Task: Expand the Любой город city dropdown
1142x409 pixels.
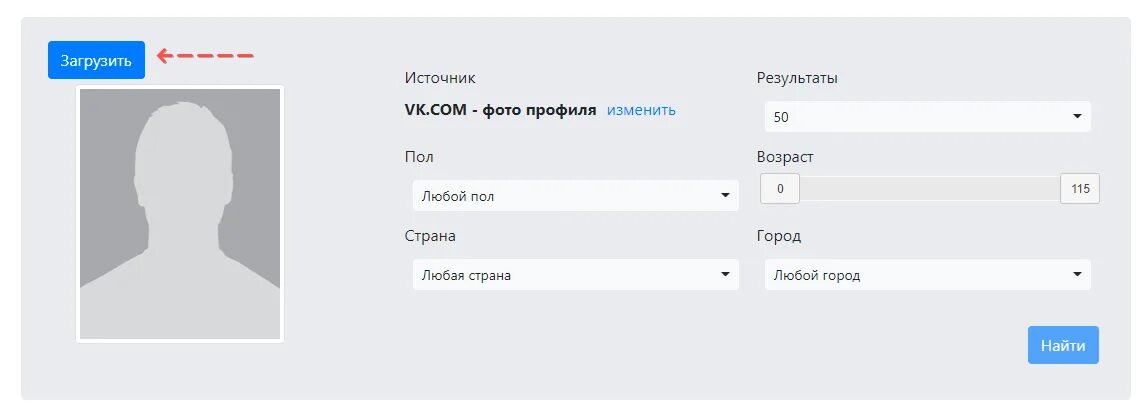Action: click(927, 275)
